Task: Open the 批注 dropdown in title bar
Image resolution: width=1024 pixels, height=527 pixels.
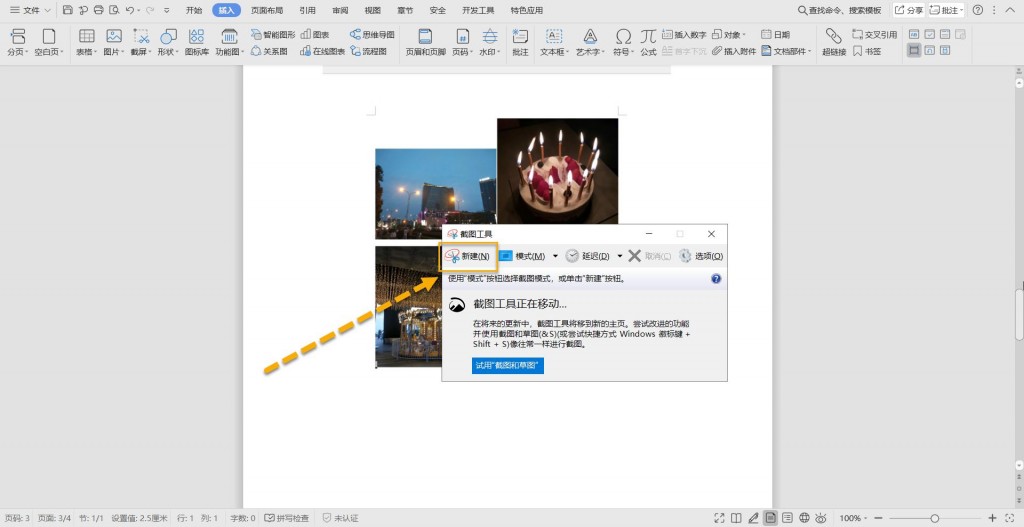Action: coord(963,10)
